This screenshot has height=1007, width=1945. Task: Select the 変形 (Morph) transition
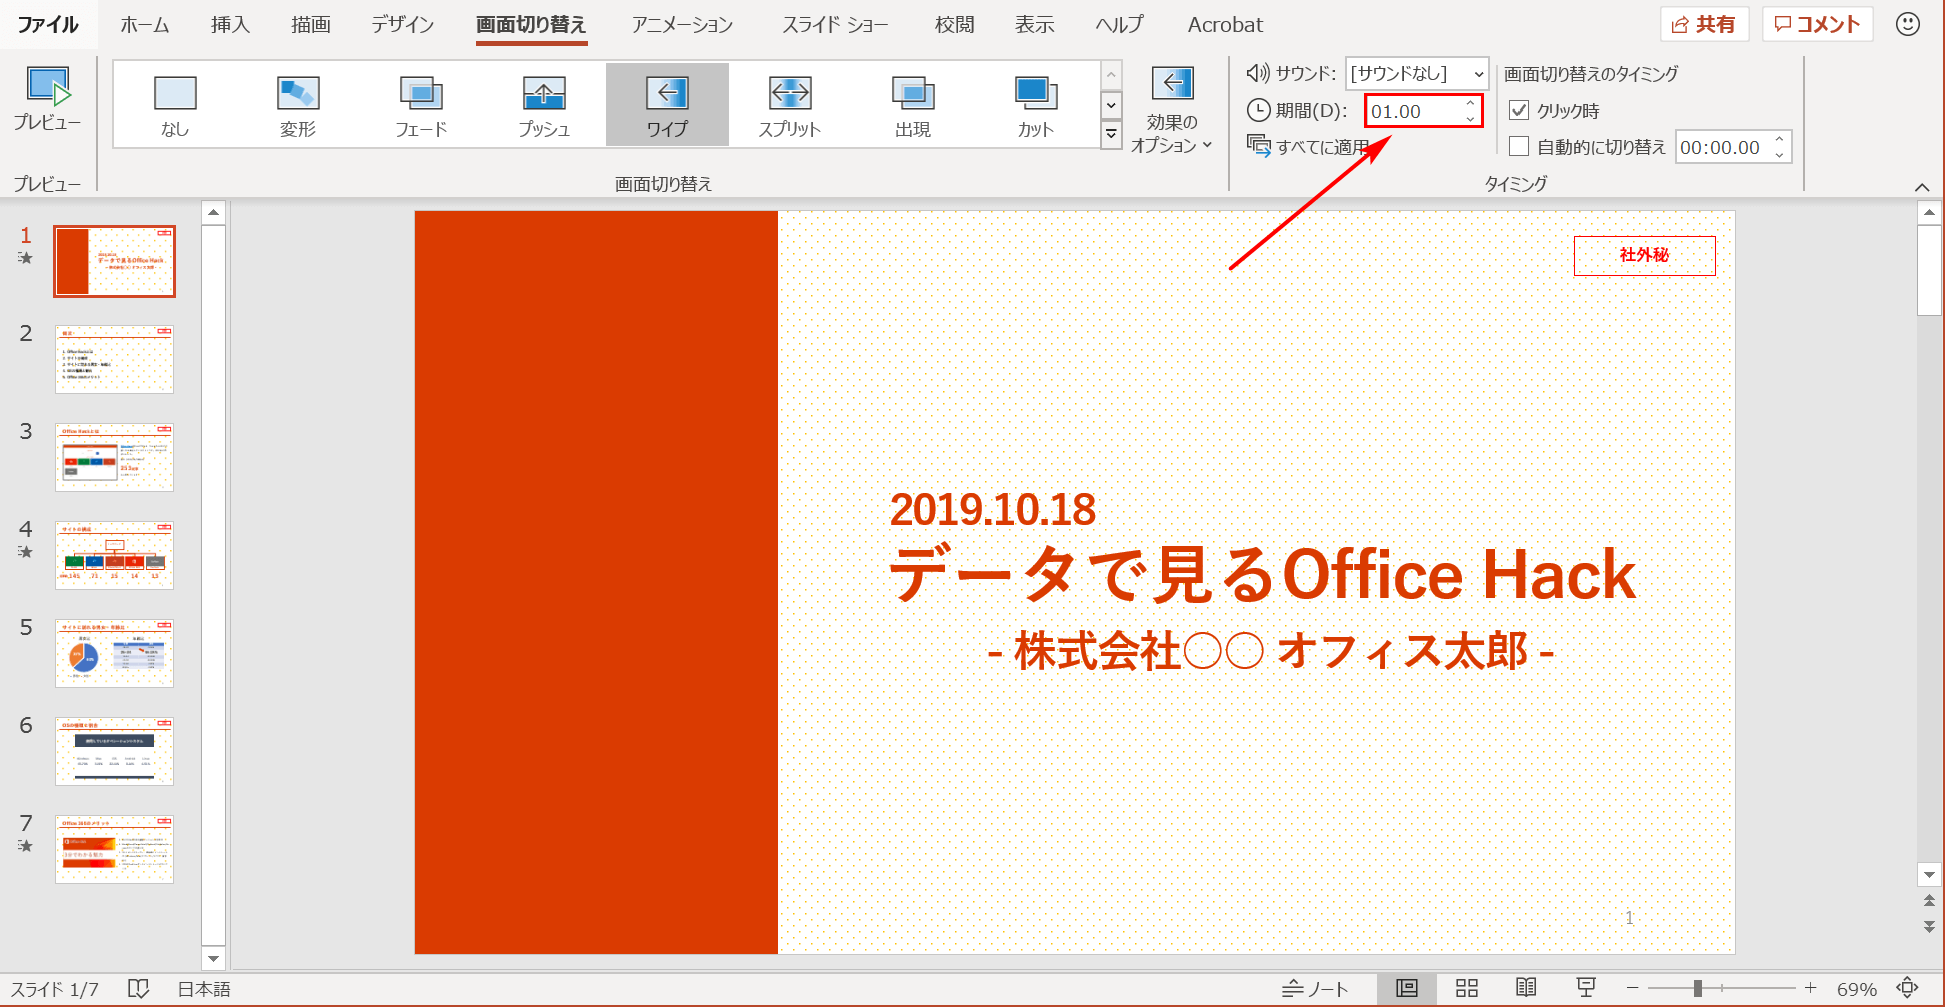coord(298,105)
